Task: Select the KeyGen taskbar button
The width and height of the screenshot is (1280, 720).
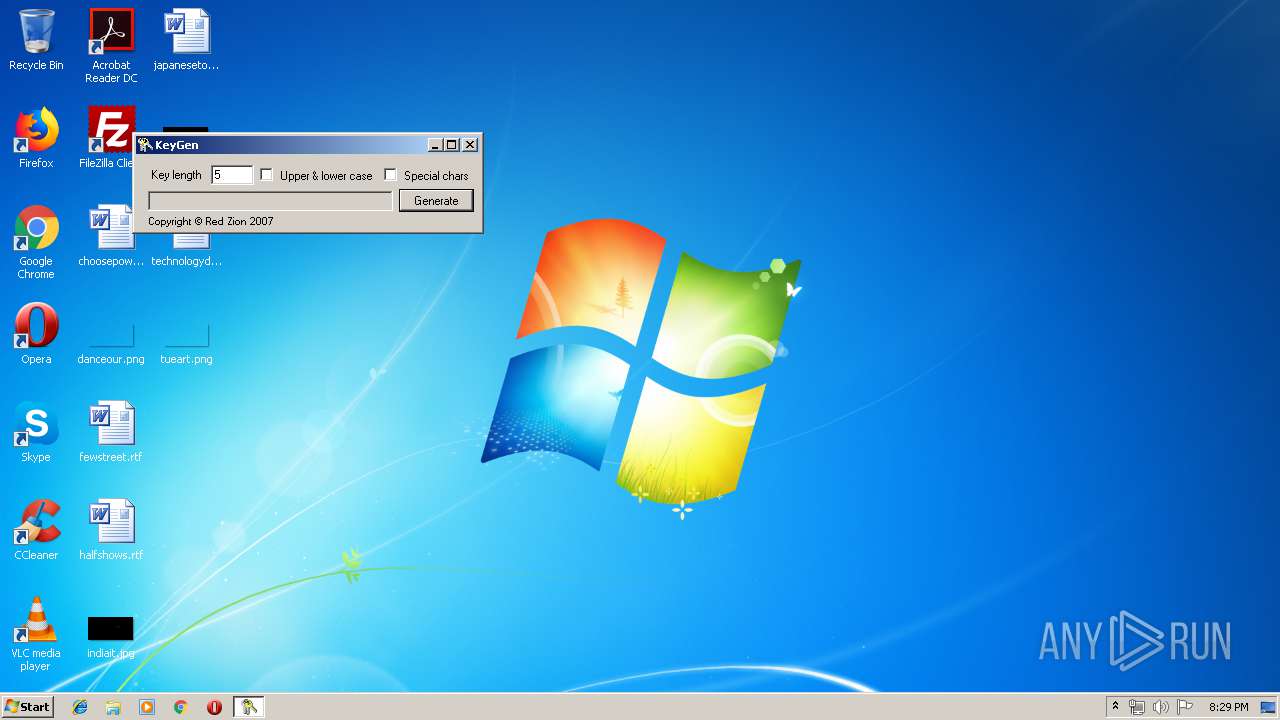Action: [x=249, y=707]
